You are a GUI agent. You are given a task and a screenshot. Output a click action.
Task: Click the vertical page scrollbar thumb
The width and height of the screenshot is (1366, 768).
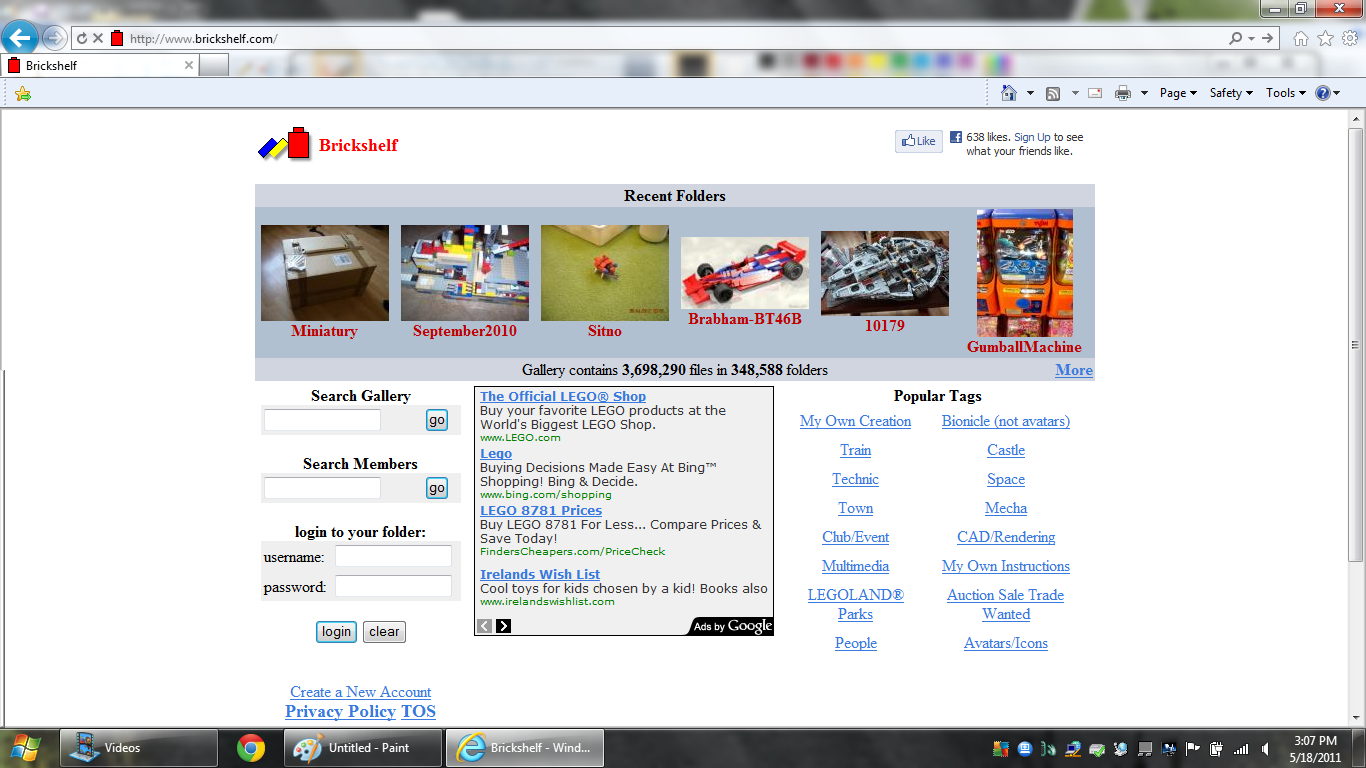tap(1356, 344)
